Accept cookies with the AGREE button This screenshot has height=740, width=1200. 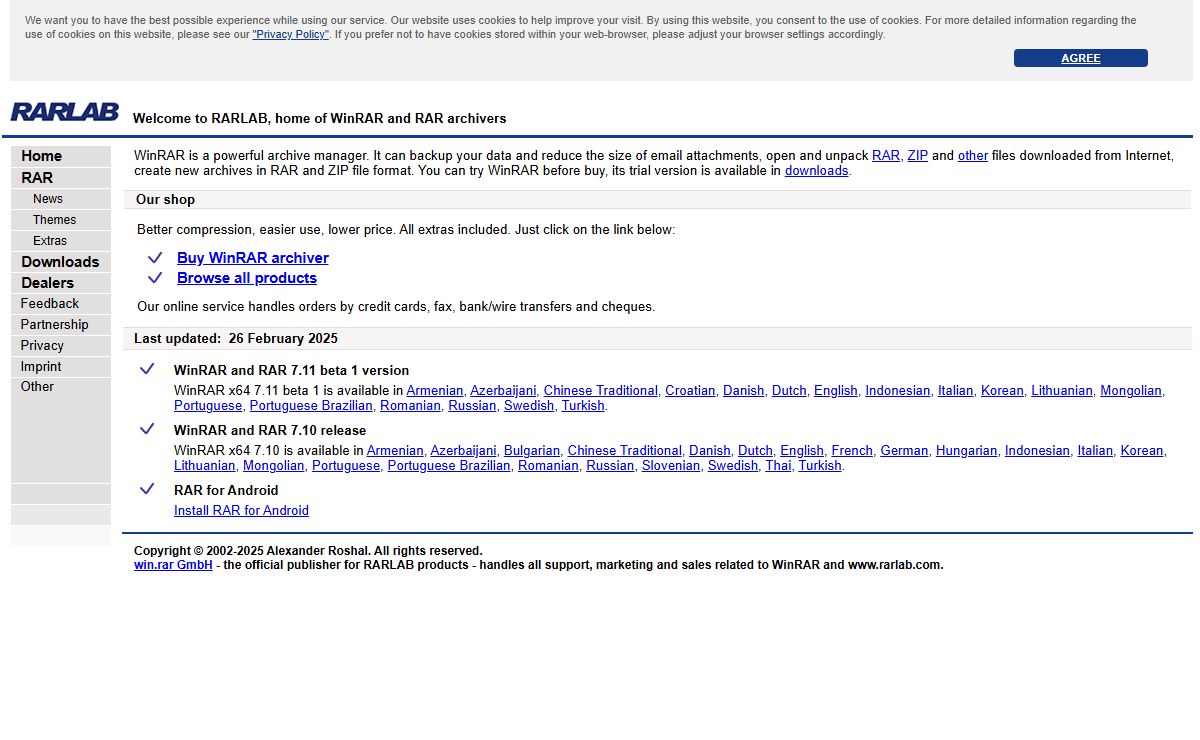[1081, 58]
